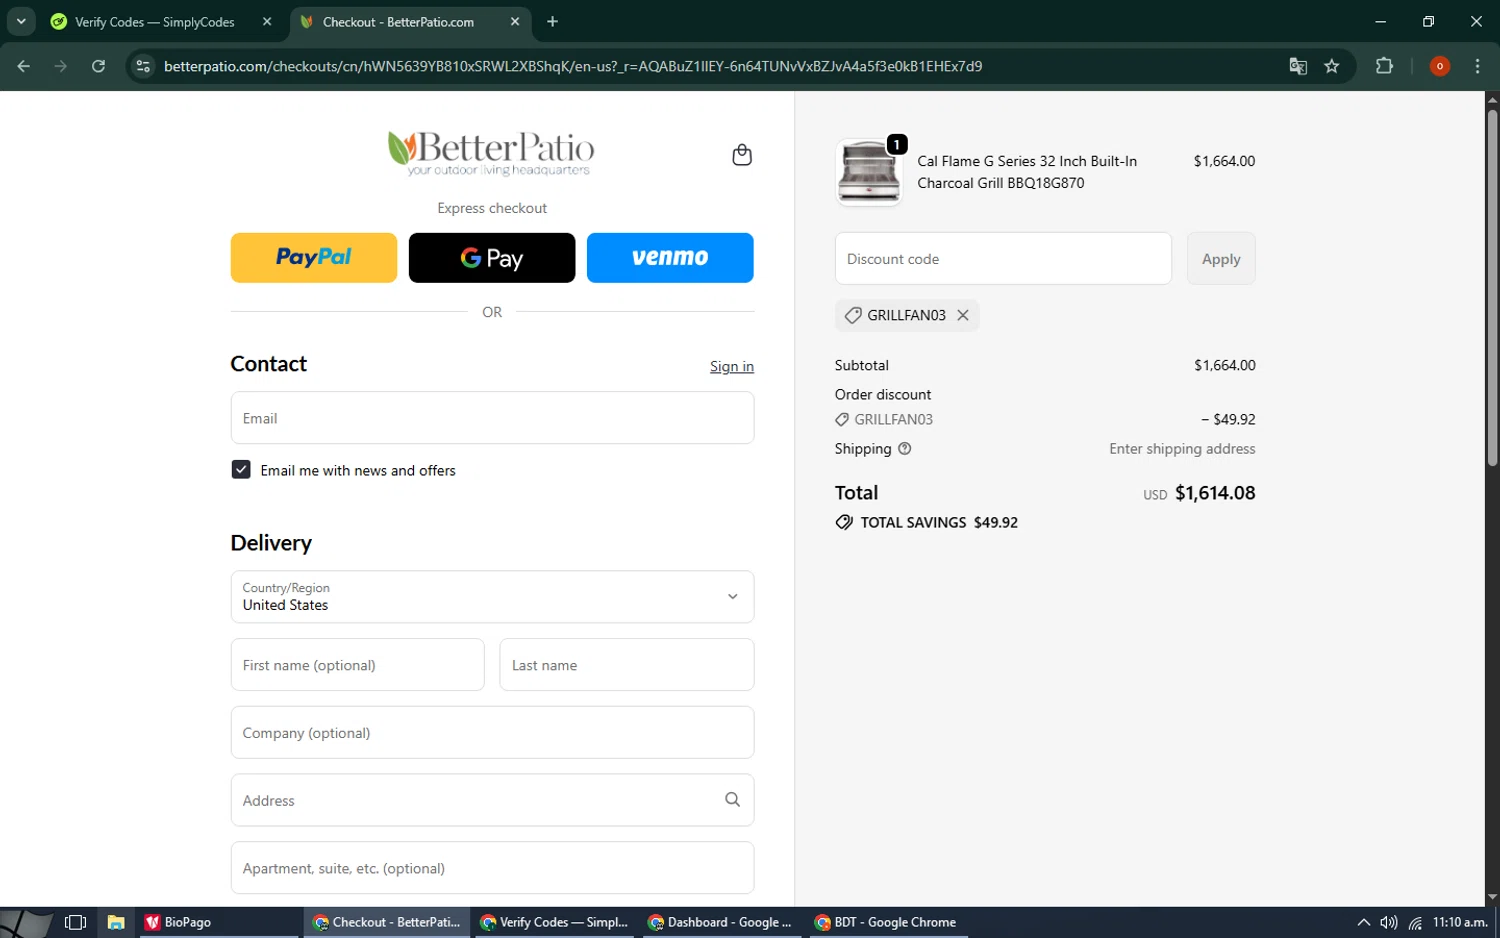Open the shopping bag cart icon

tap(742, 155)
